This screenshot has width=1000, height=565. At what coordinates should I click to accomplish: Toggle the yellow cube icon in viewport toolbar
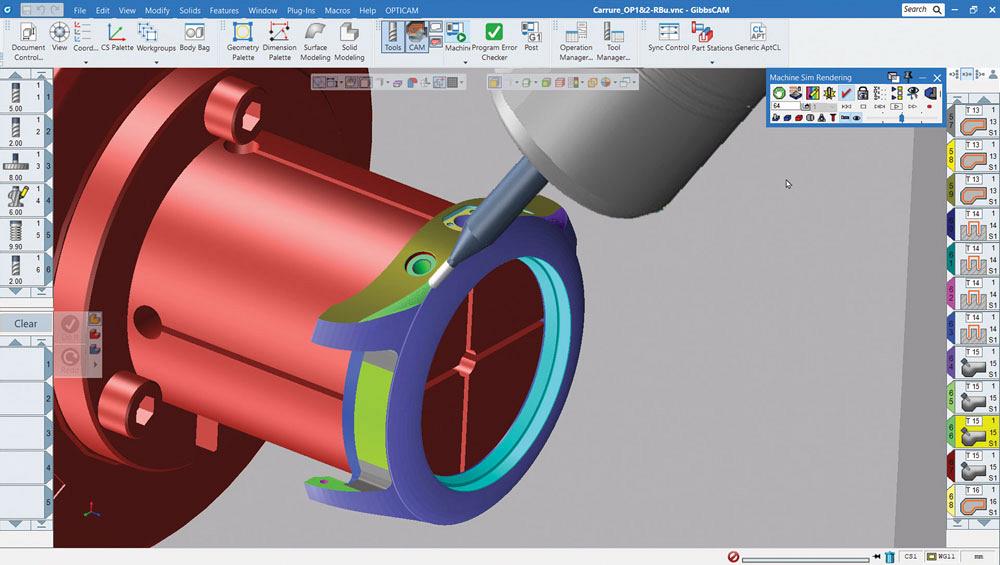493,82
